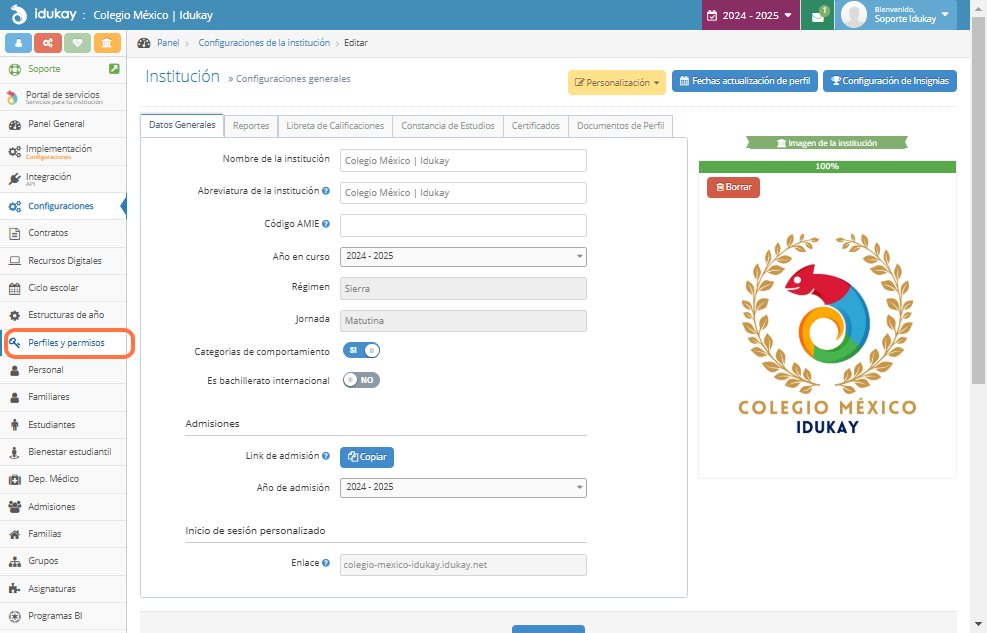Screen dimensions: 987x633
Task: Click the Abreviatura de la institución field
Action: click(x=463, y=193)
